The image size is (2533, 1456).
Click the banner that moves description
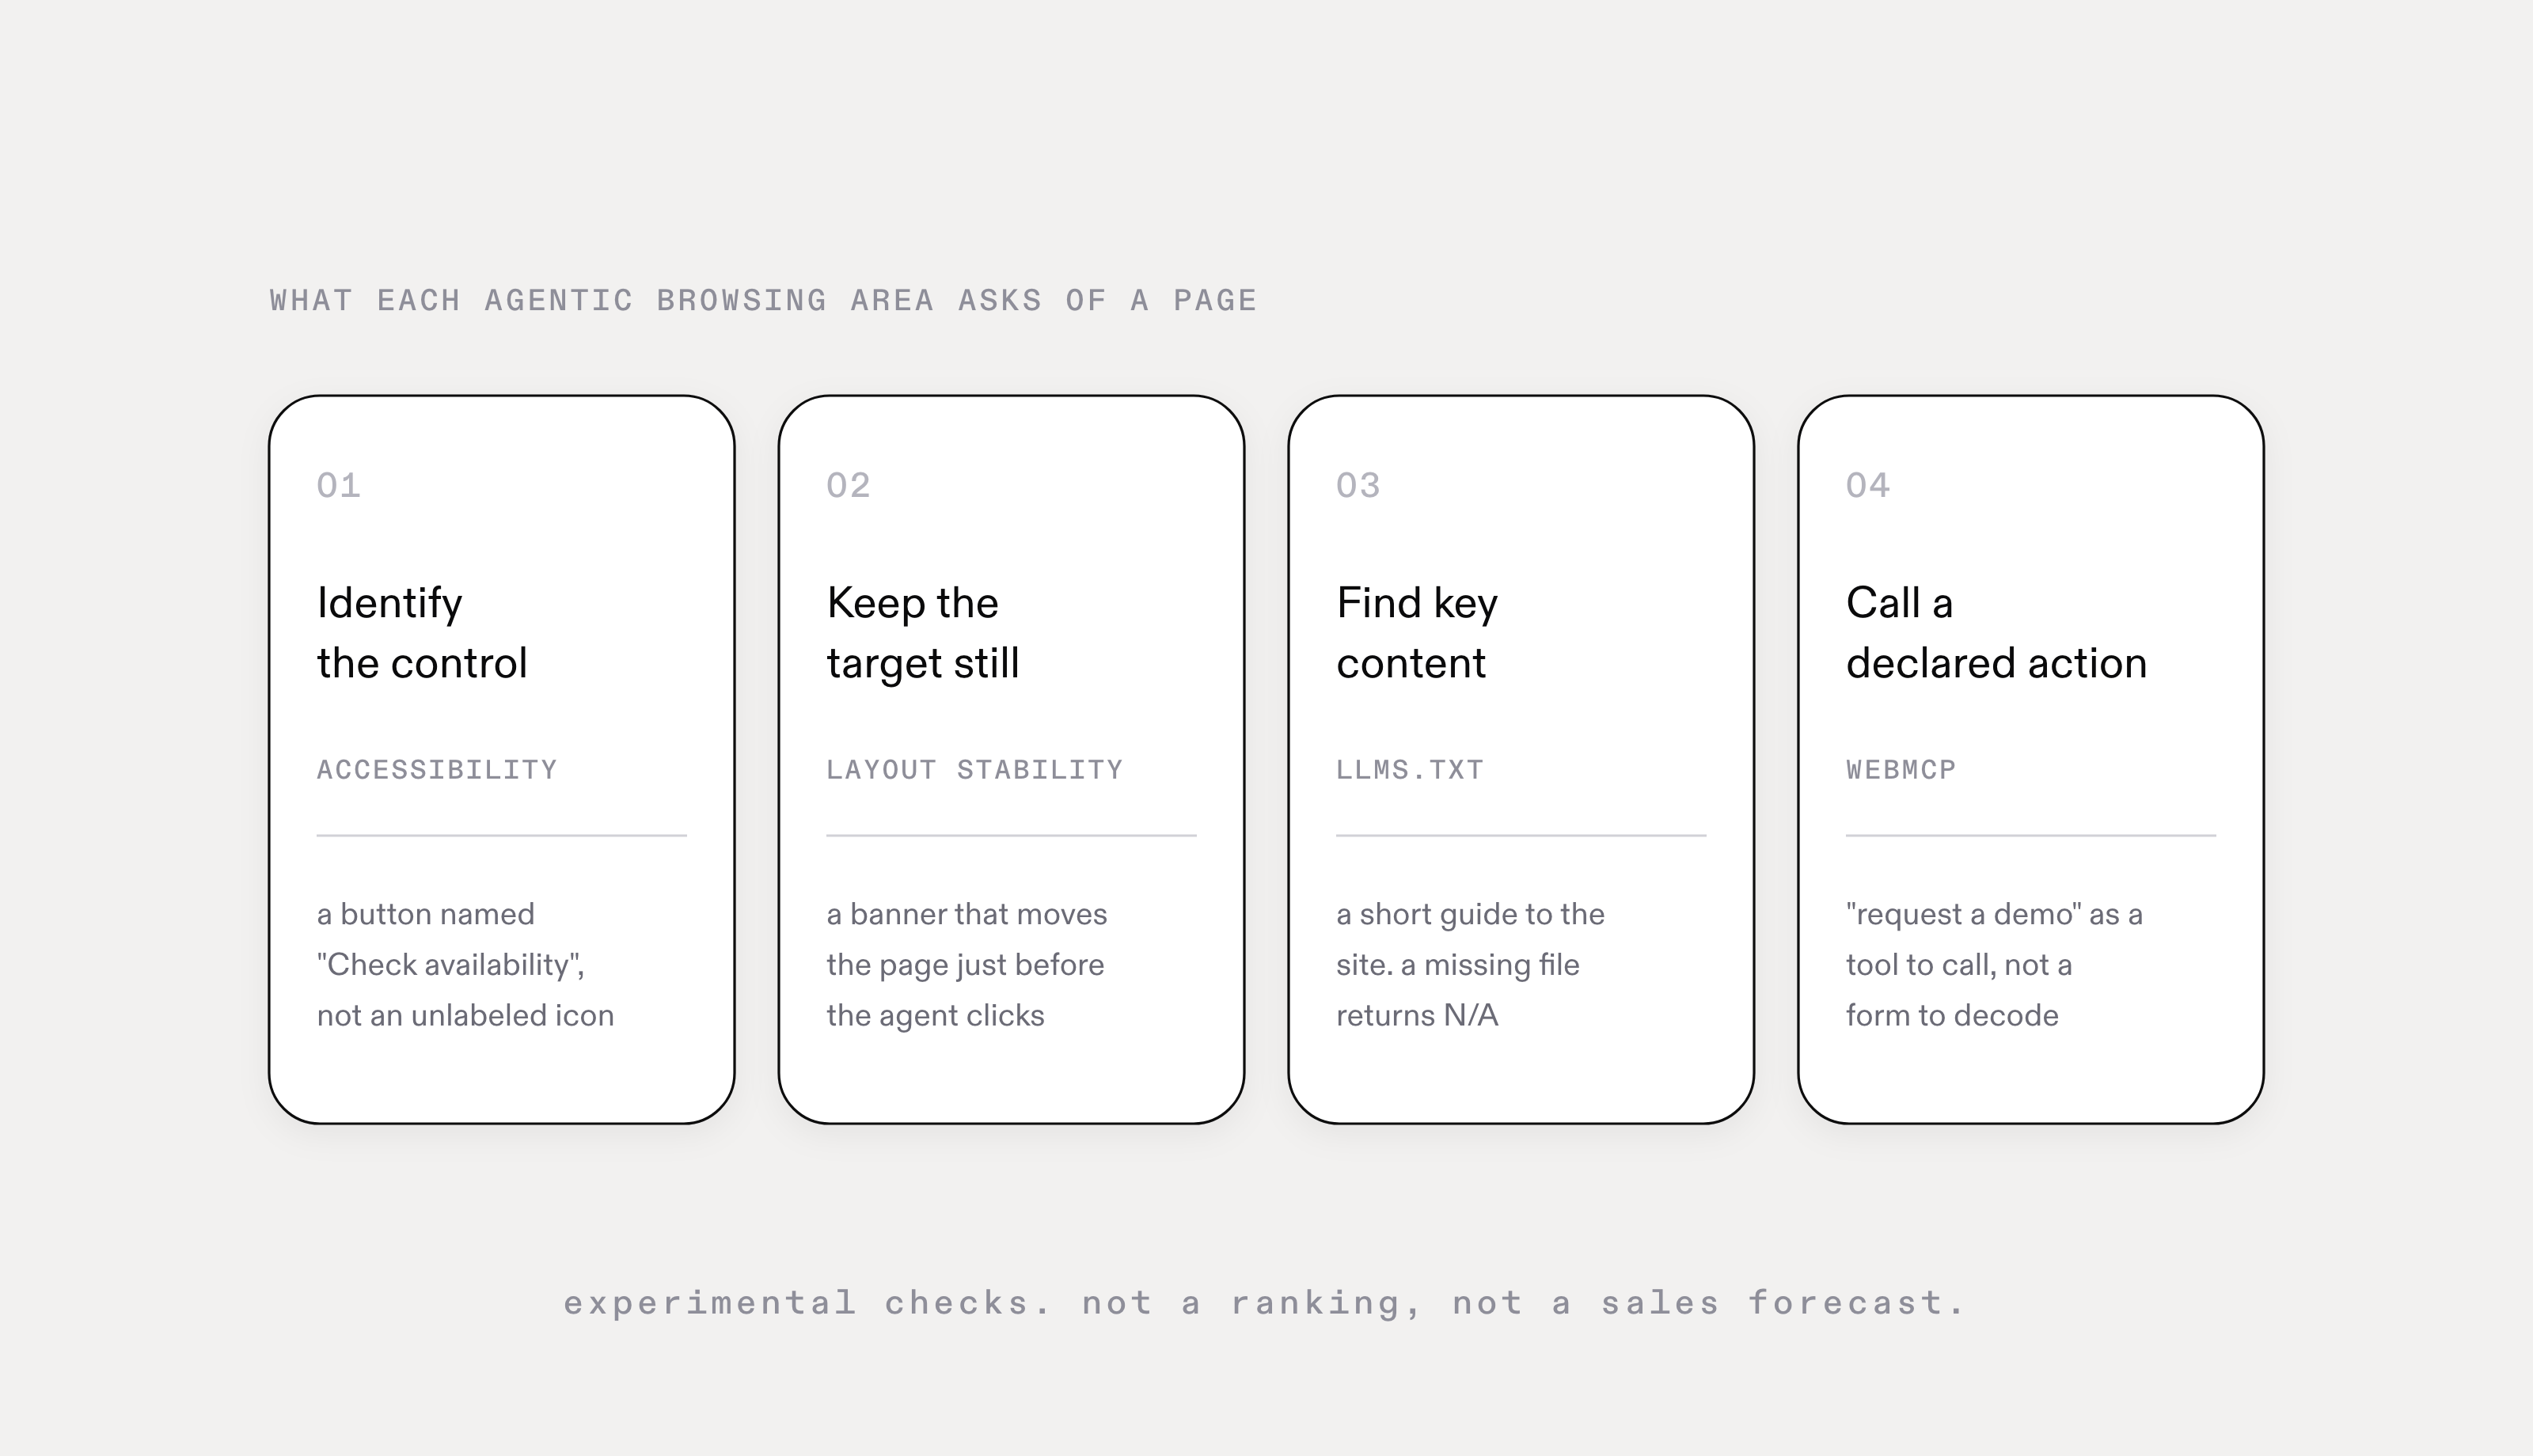point(966,965)
